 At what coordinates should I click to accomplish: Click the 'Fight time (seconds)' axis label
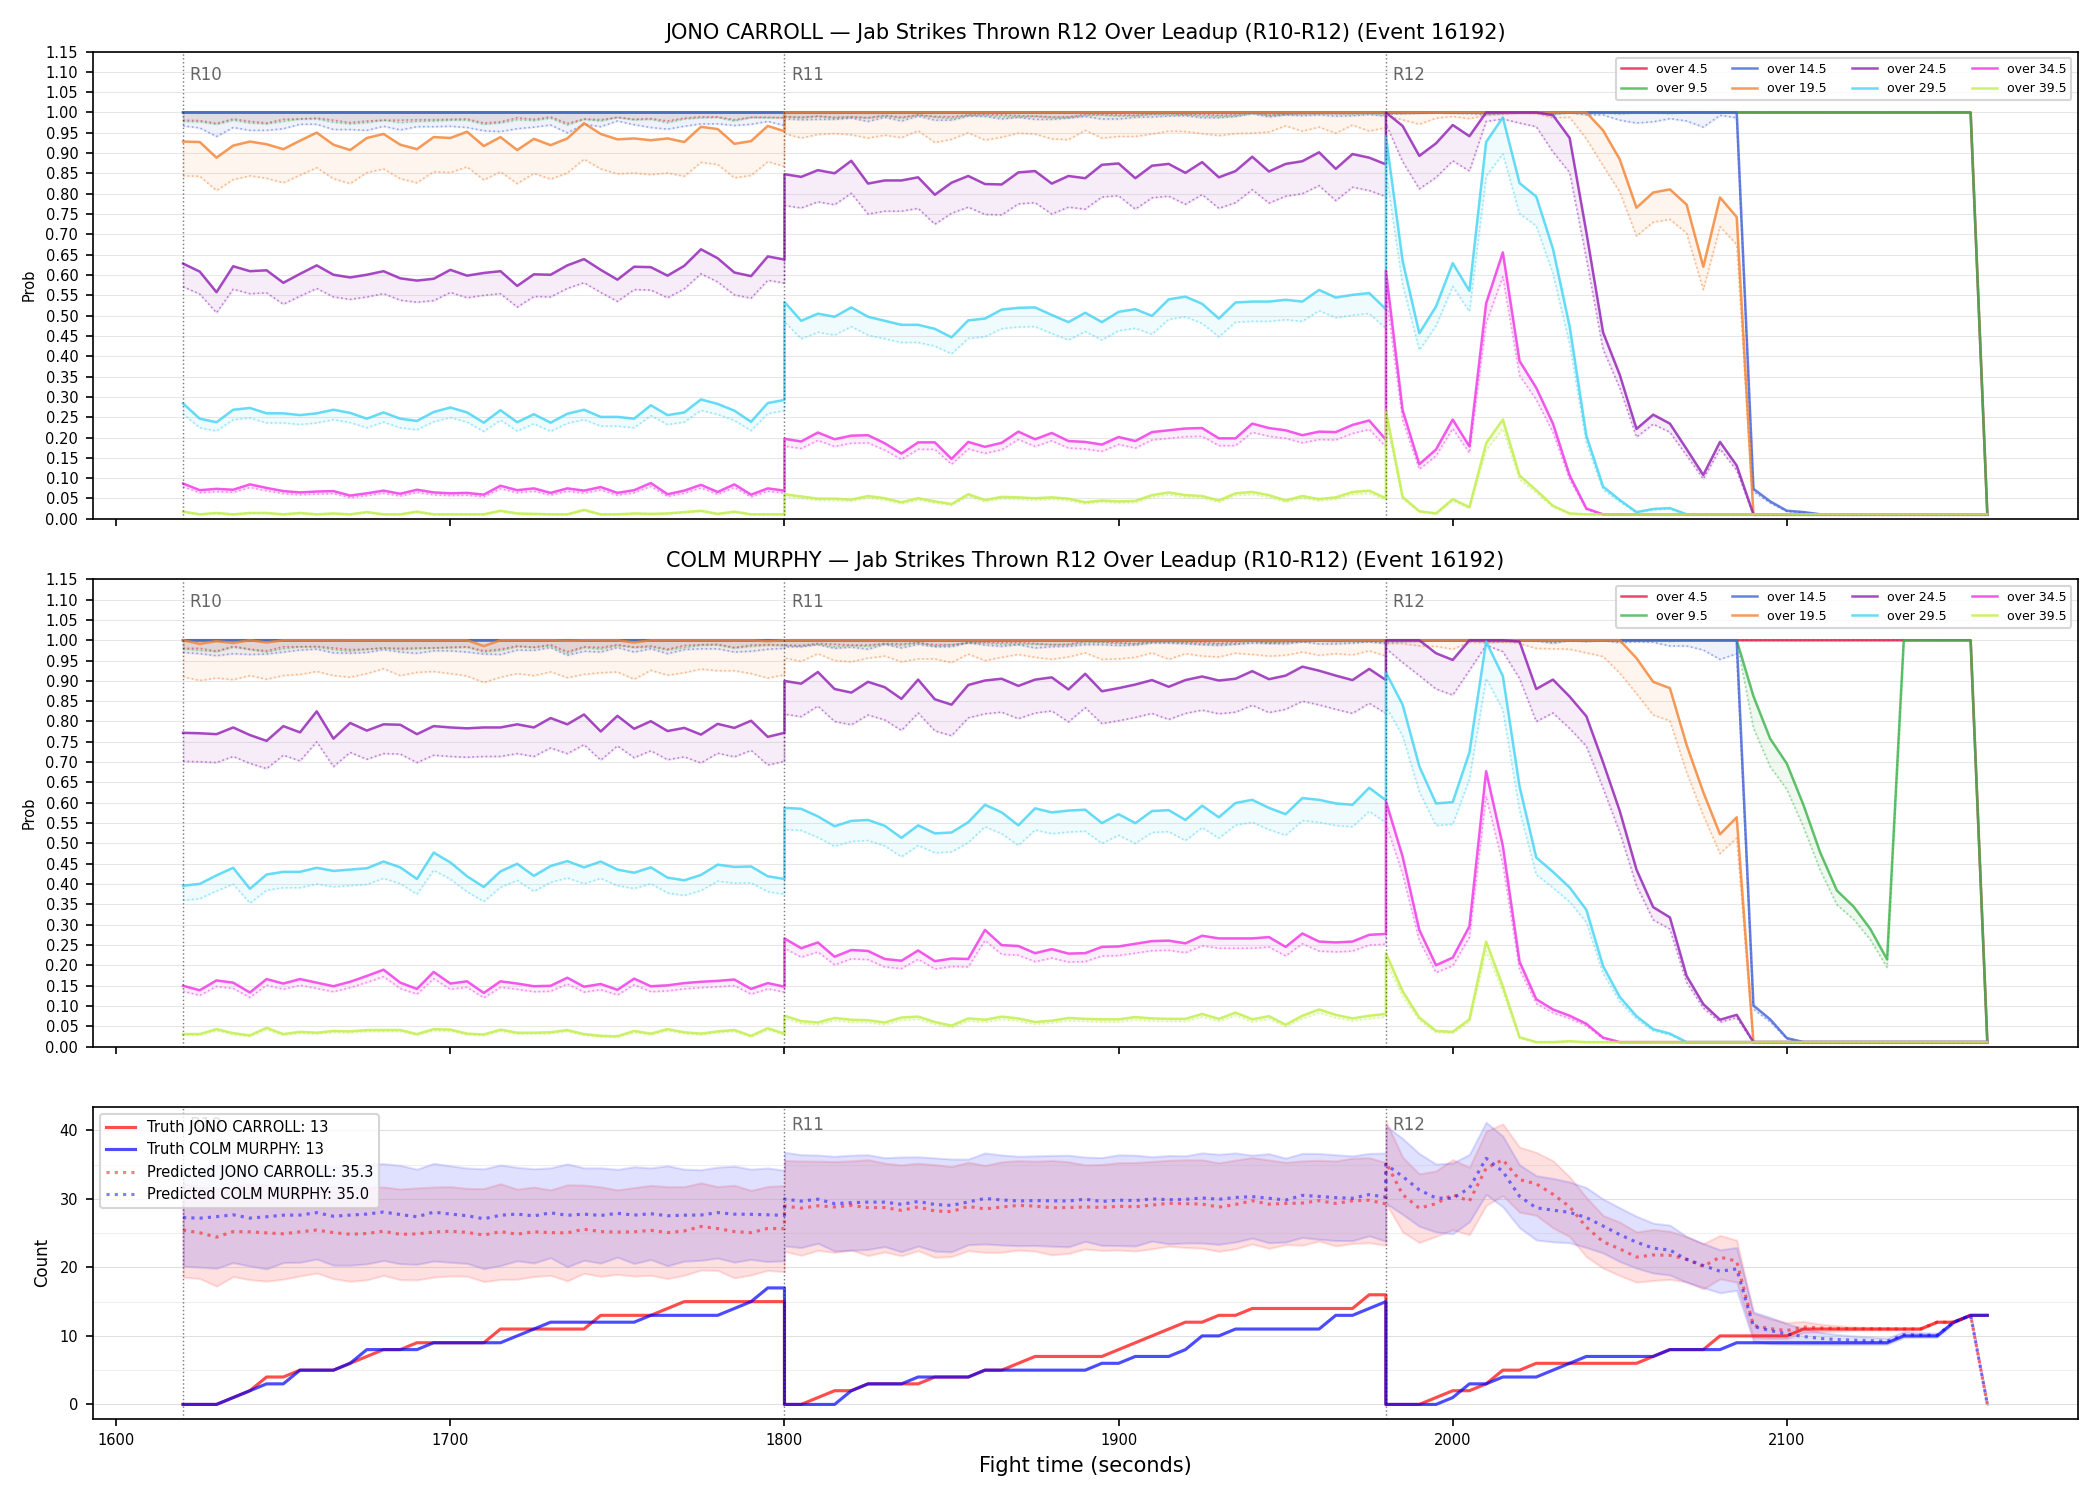[1085, 1465]
